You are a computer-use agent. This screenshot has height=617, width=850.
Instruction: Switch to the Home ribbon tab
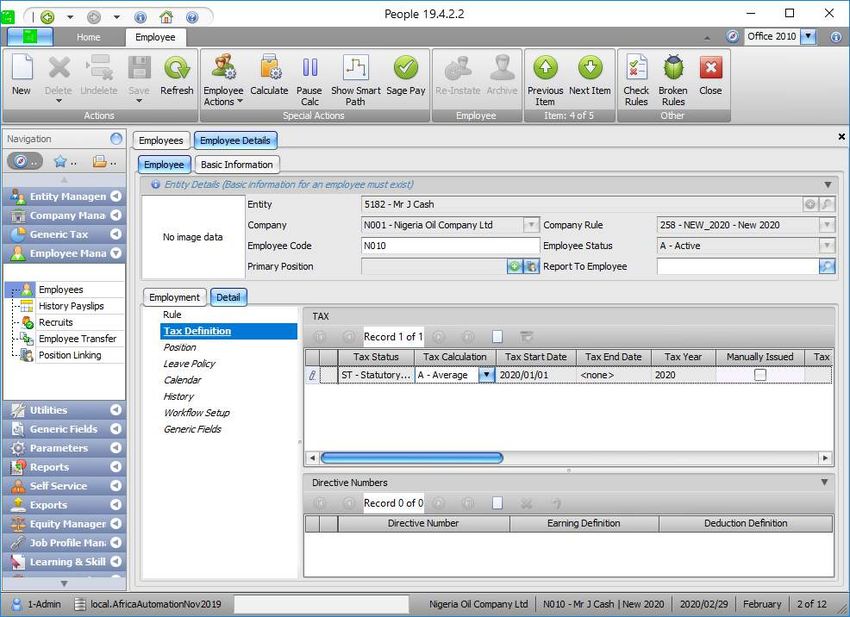(x=88, y=37)
